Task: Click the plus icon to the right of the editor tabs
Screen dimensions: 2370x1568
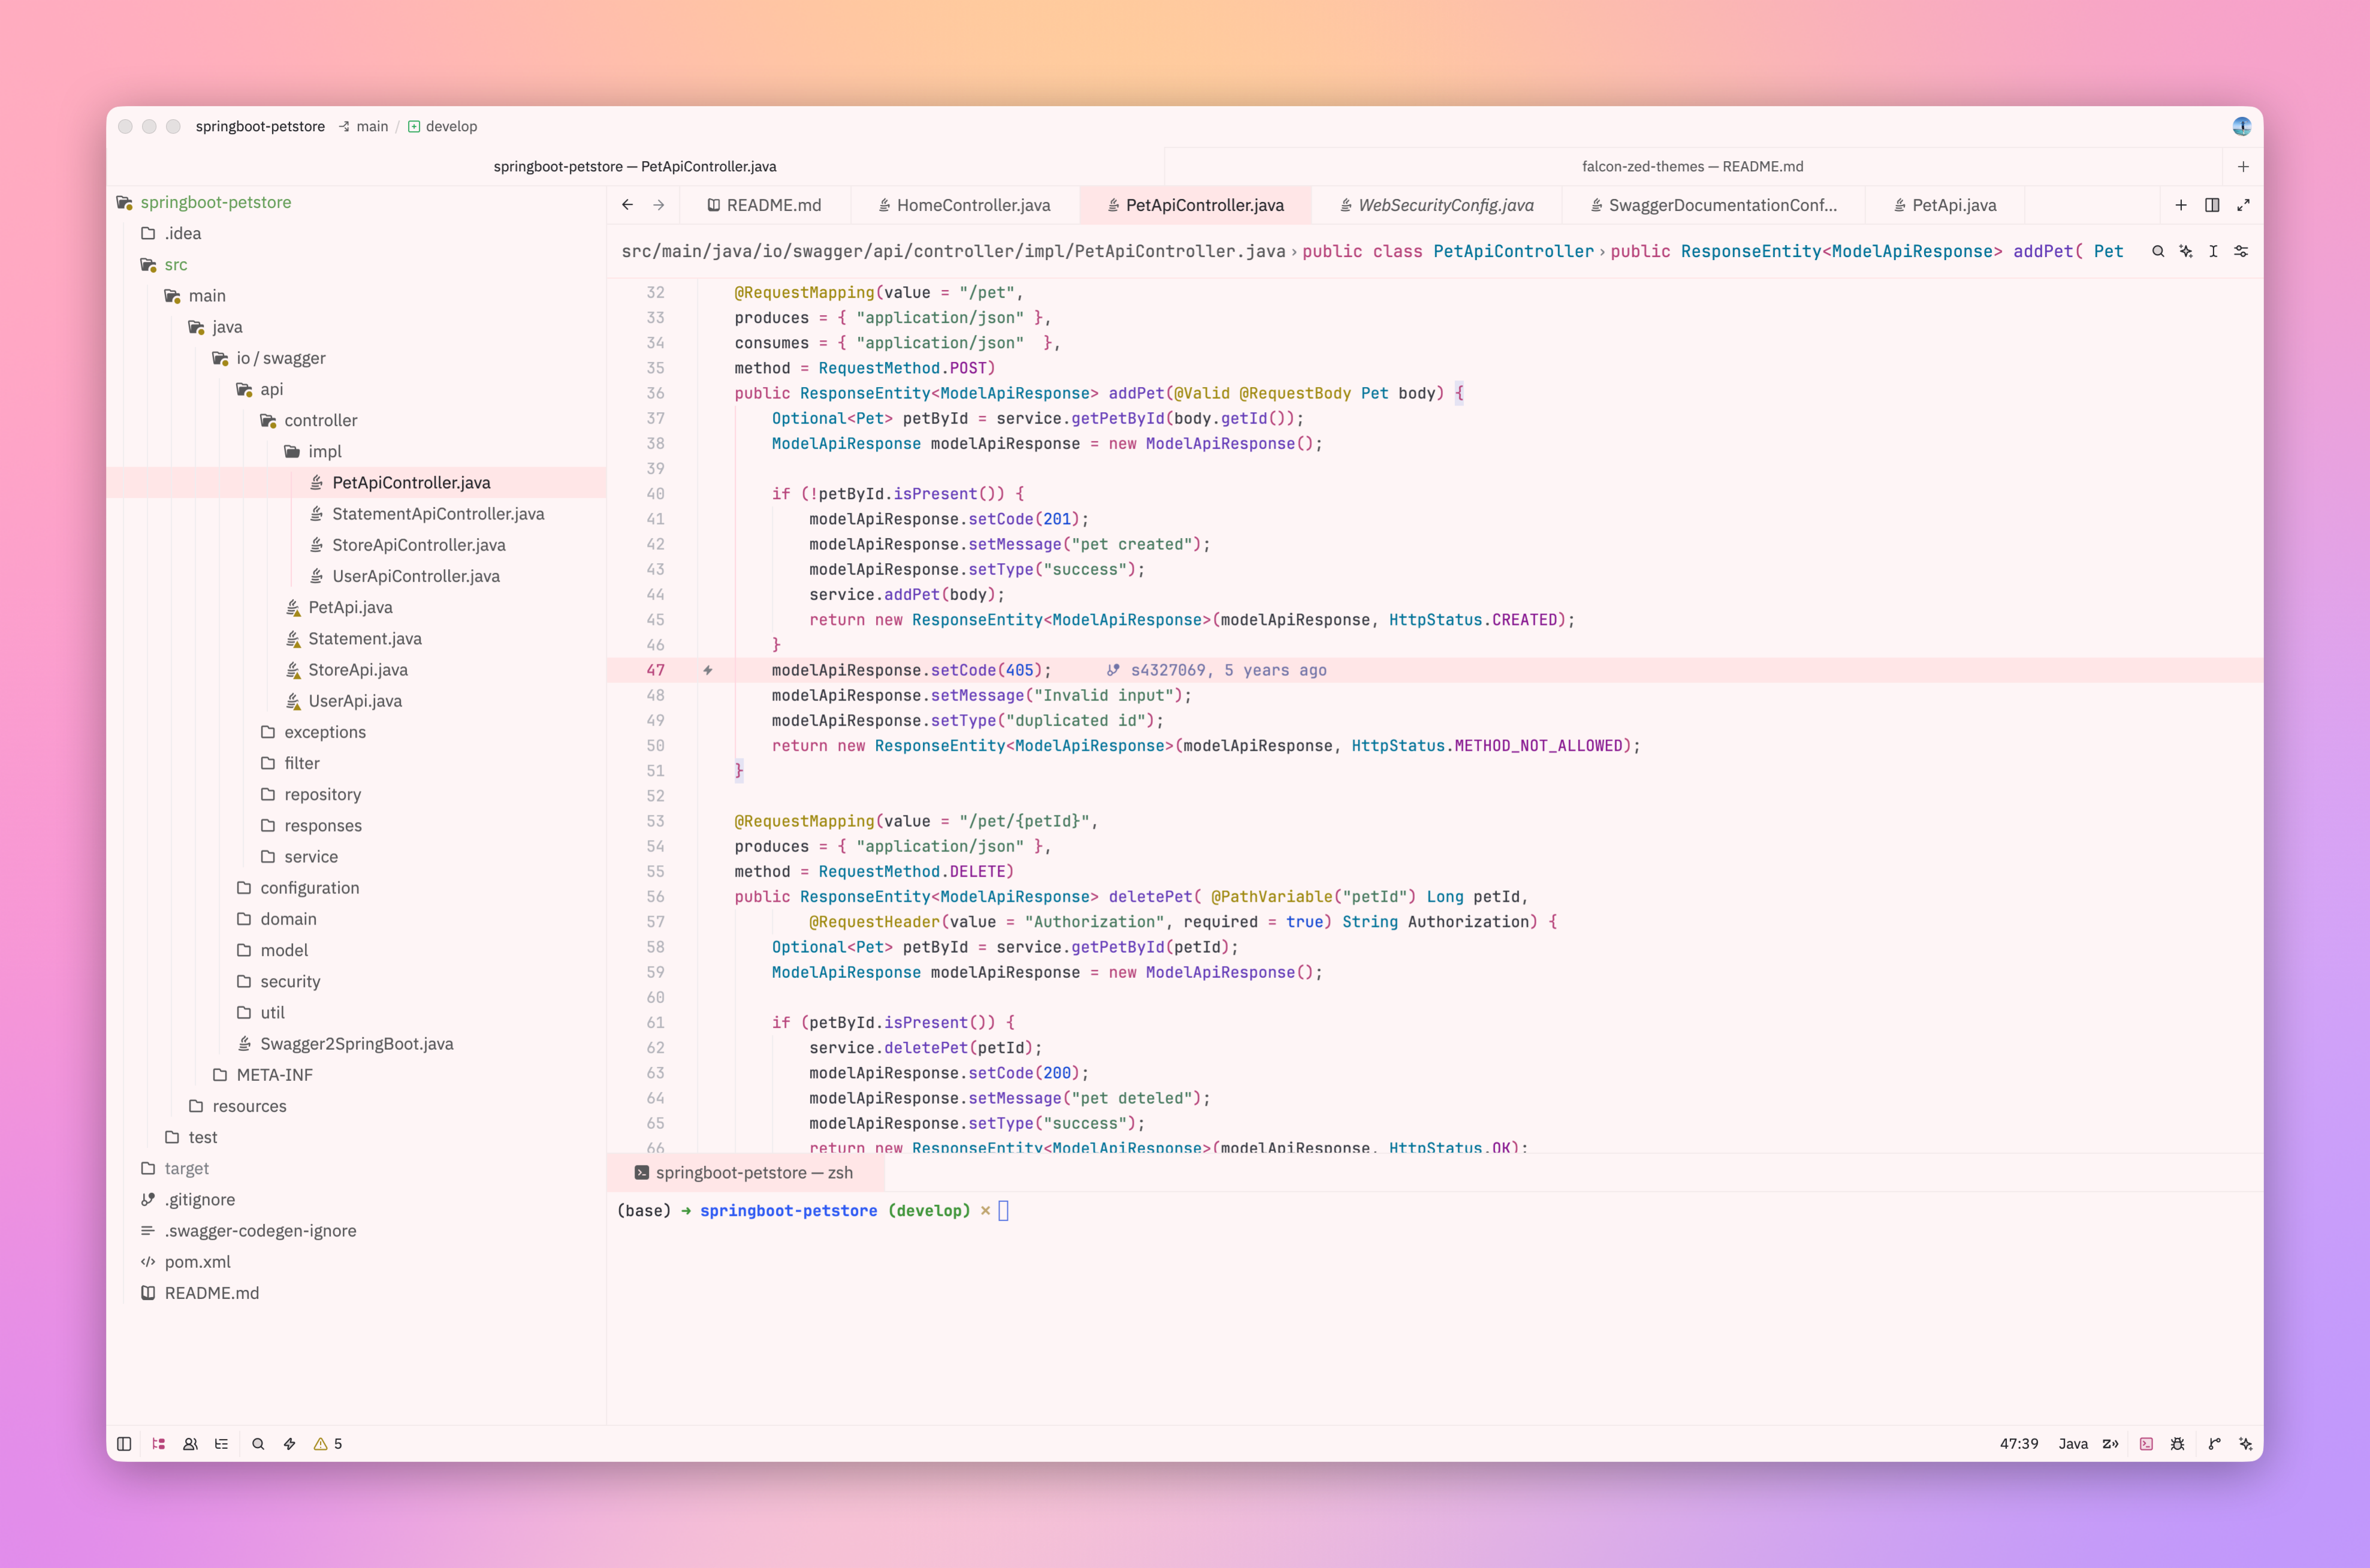Action: coord(2181,205)
